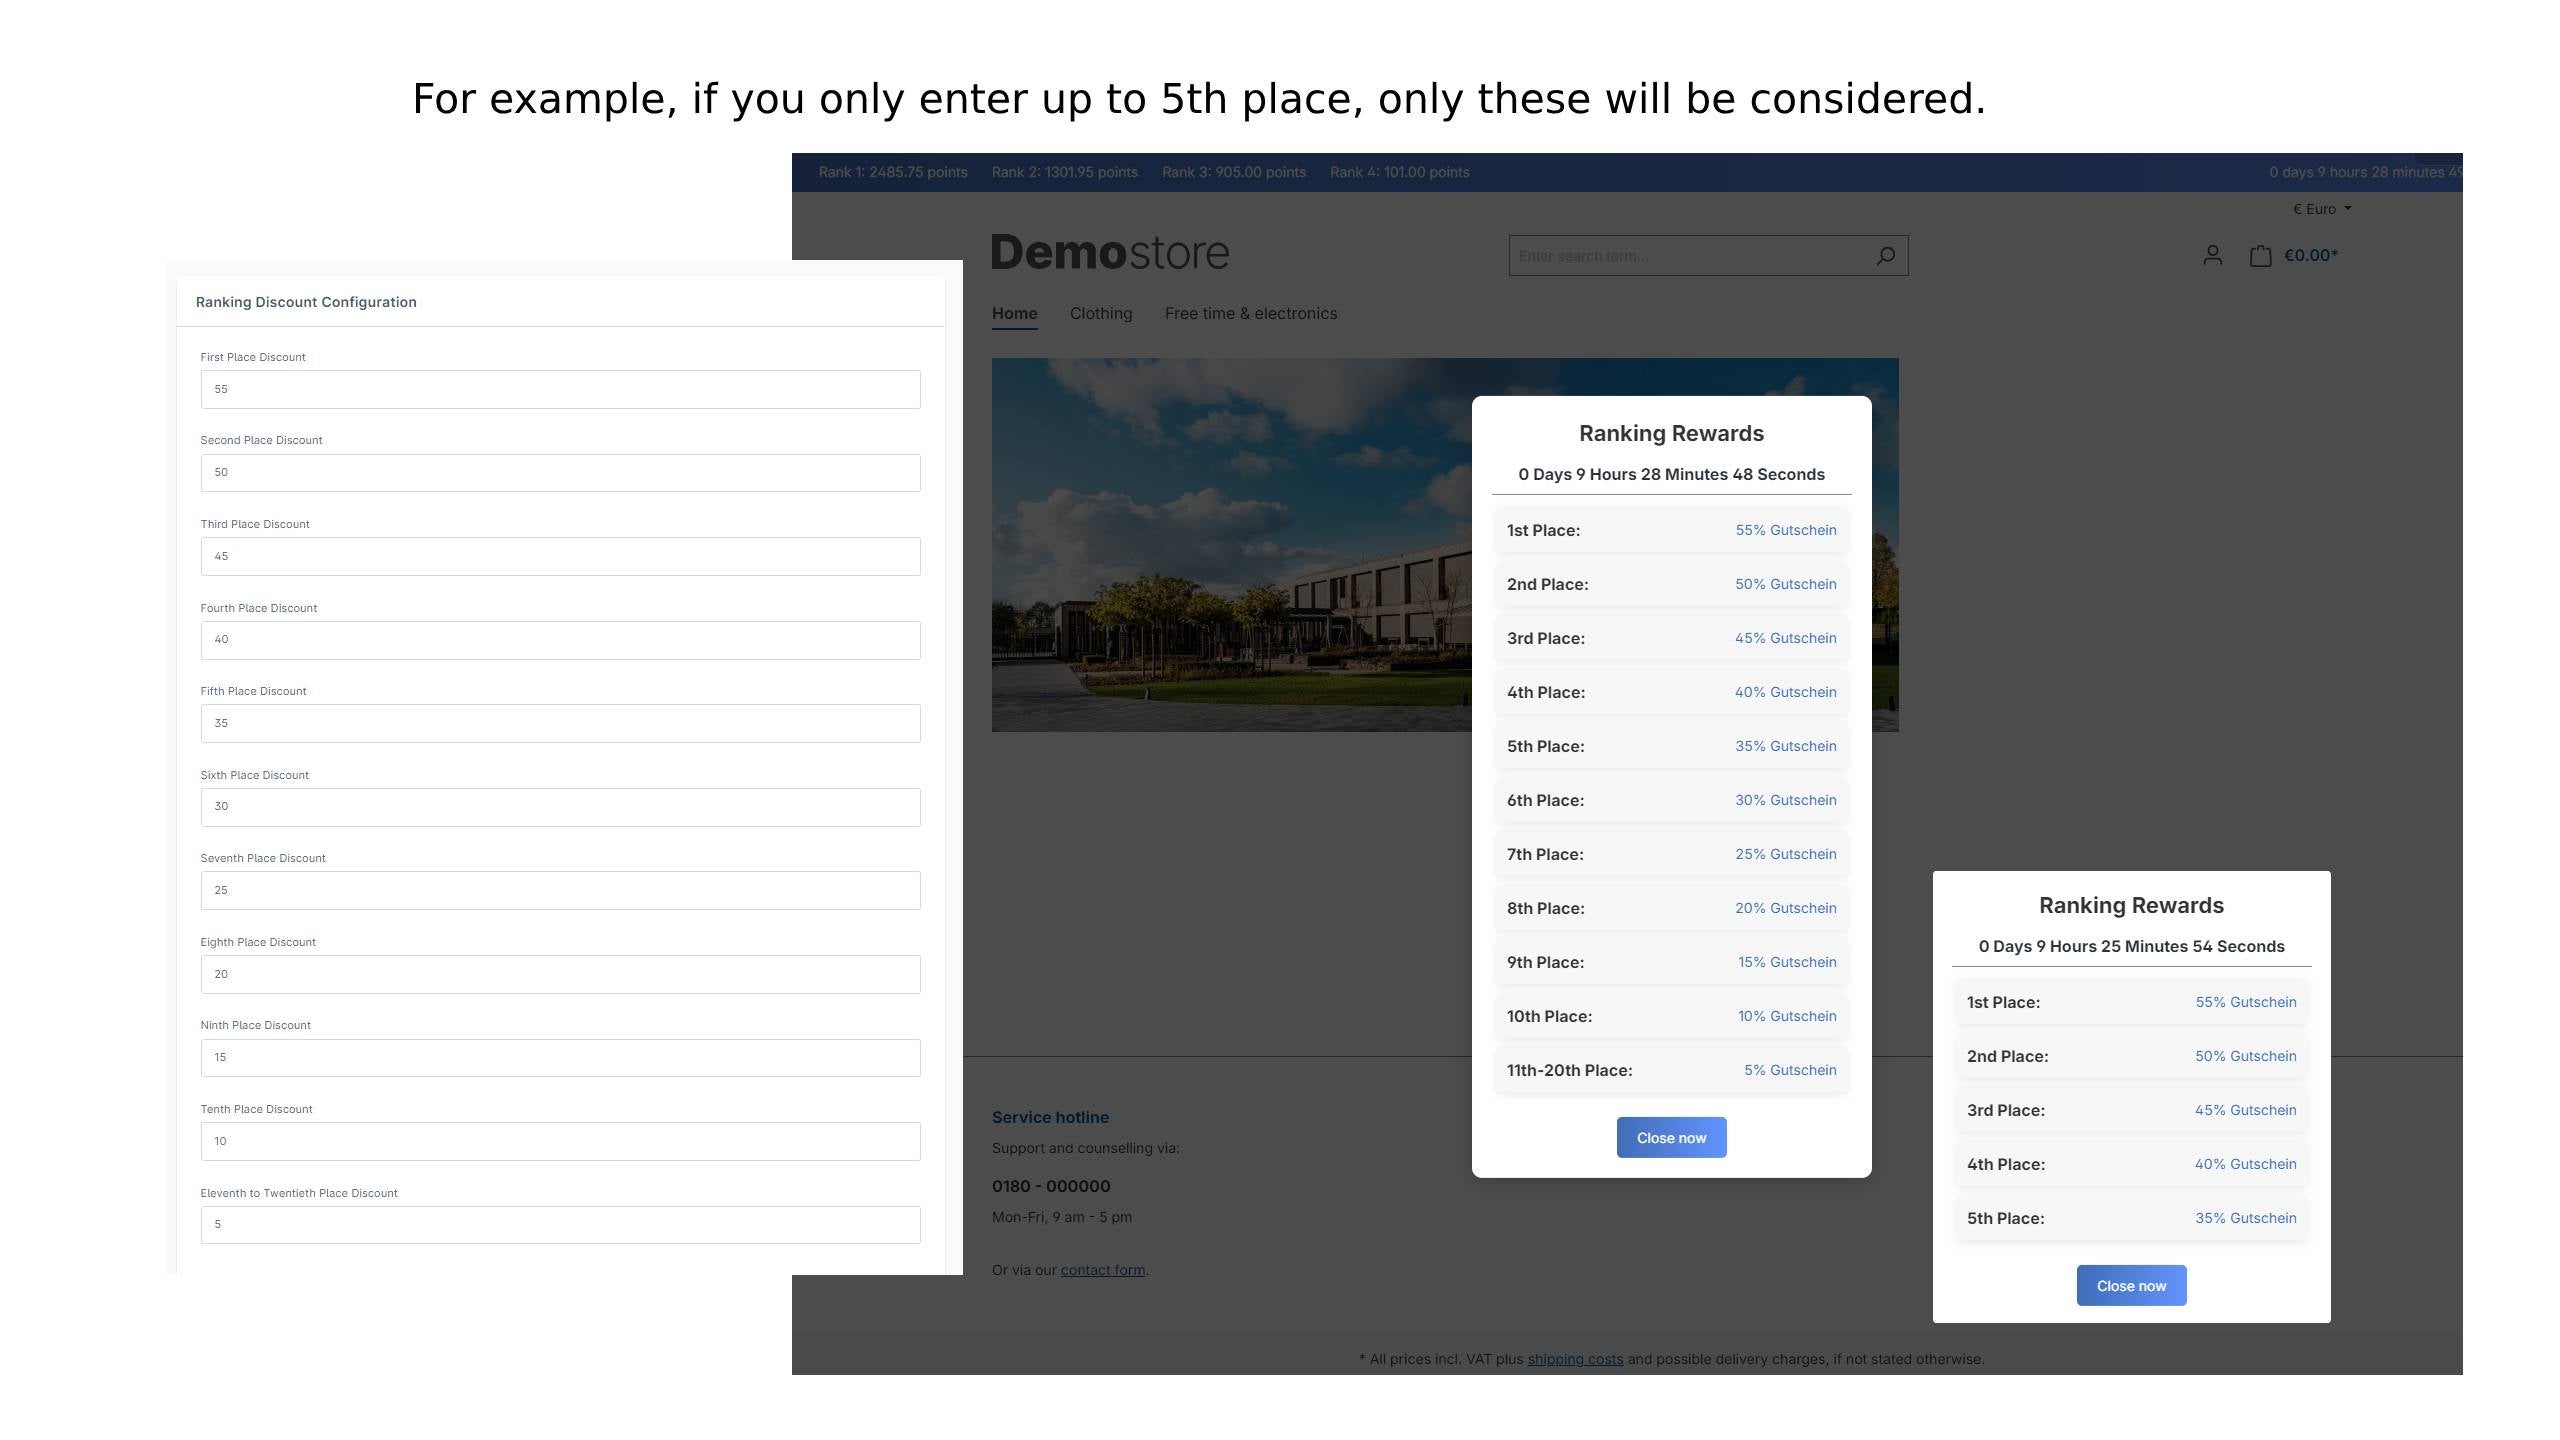Click Rank 2: 1301.95 points in top bar
Screen dimensions: 2560x1440
(1065, 172)
